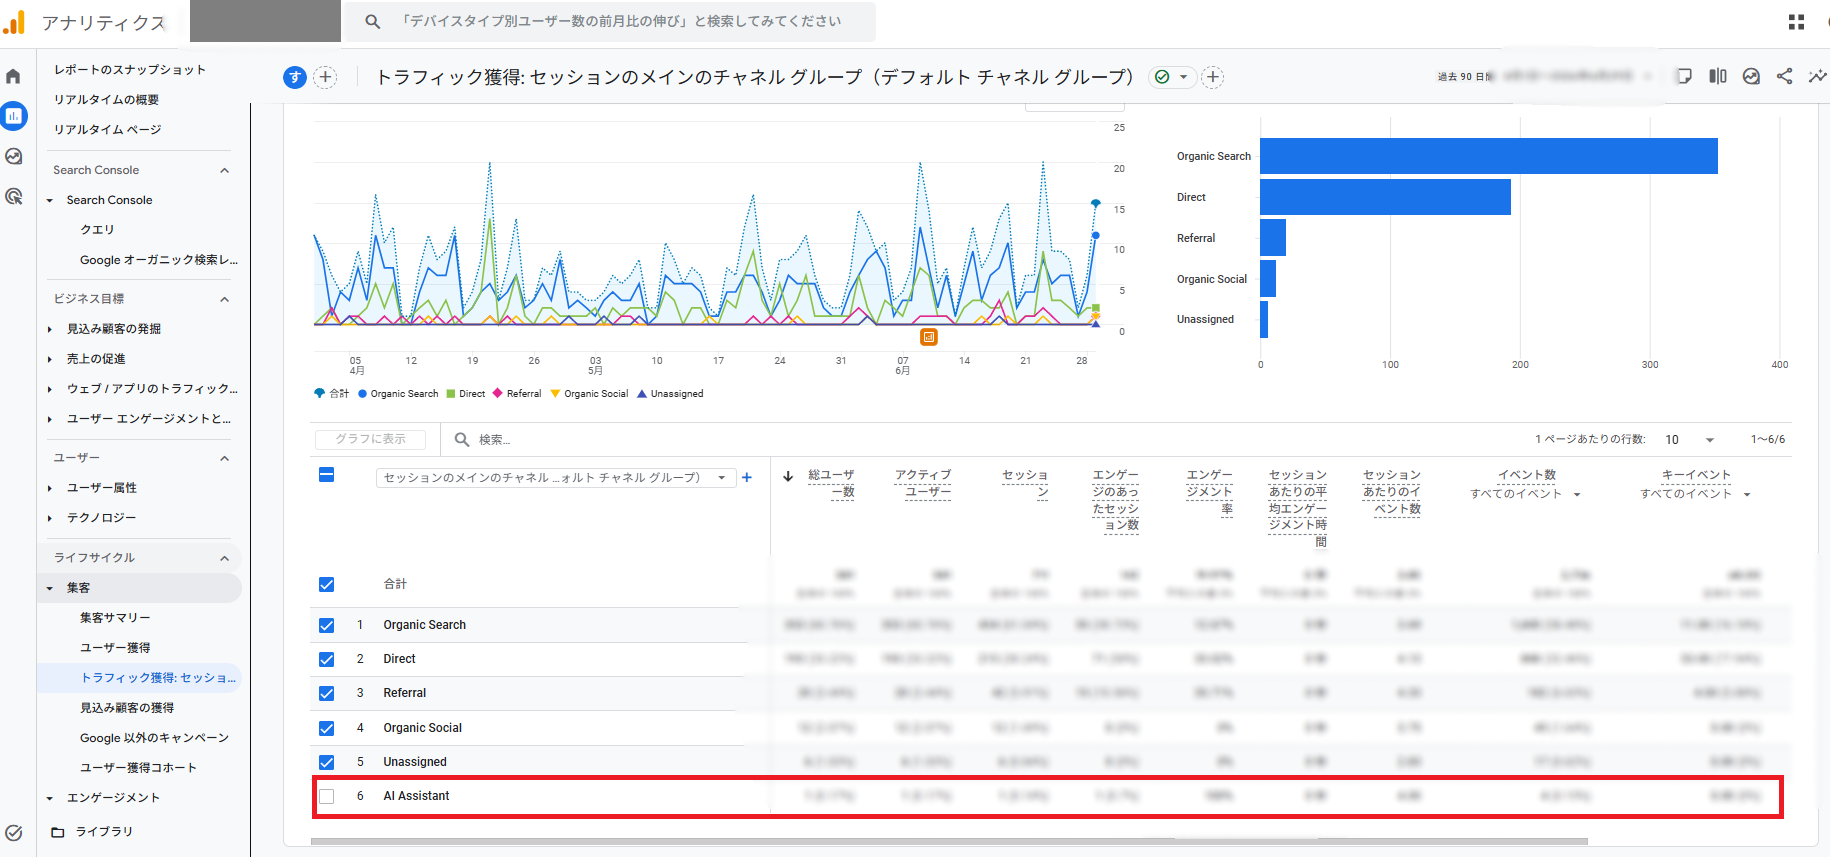Uncheck the Unassigned row checkbox
This screenshot has width=1830, height=857.
coord(326,762)
